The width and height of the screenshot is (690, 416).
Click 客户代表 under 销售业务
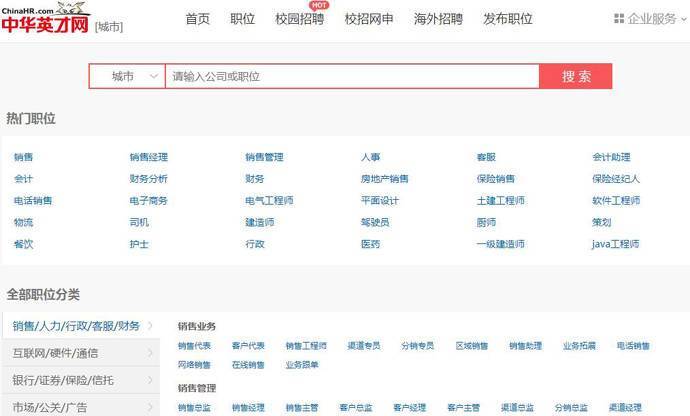[248, 346]
